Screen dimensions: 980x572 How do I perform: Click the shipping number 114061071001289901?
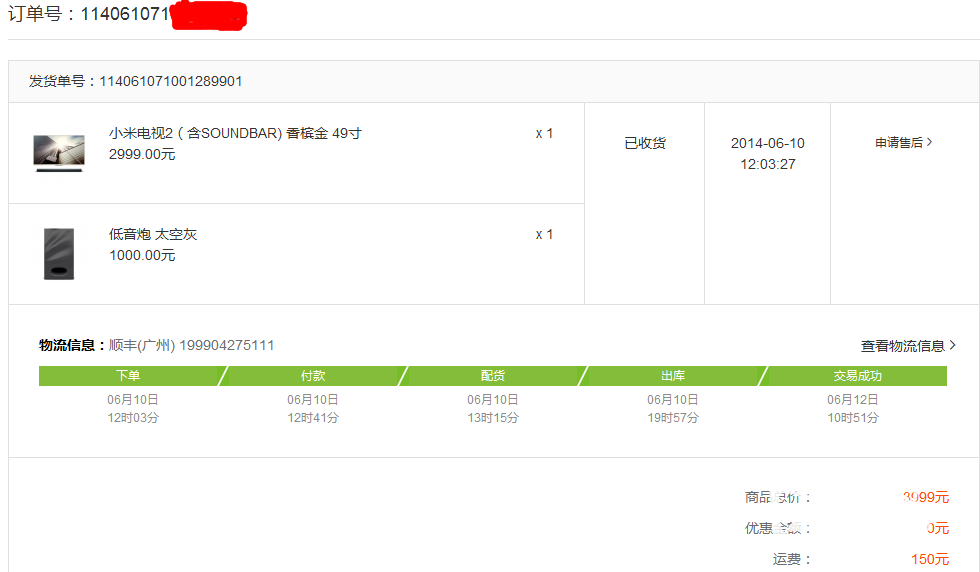170,81
